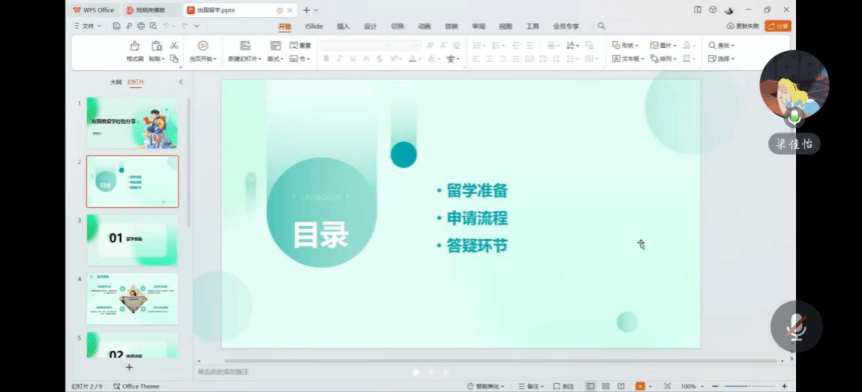
Task: Collapse the slide thumbnail panel
Action: [x=181, y=82]
